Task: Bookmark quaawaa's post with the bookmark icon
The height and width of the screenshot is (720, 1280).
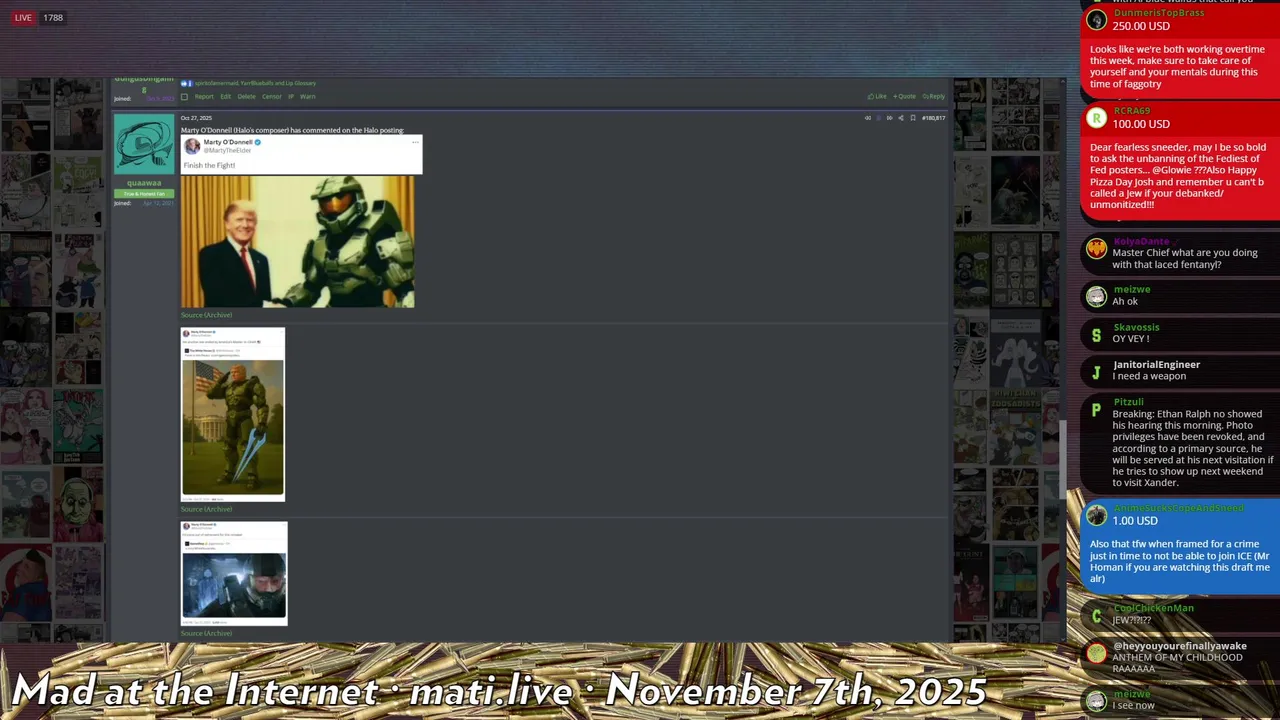Action: 912,118
